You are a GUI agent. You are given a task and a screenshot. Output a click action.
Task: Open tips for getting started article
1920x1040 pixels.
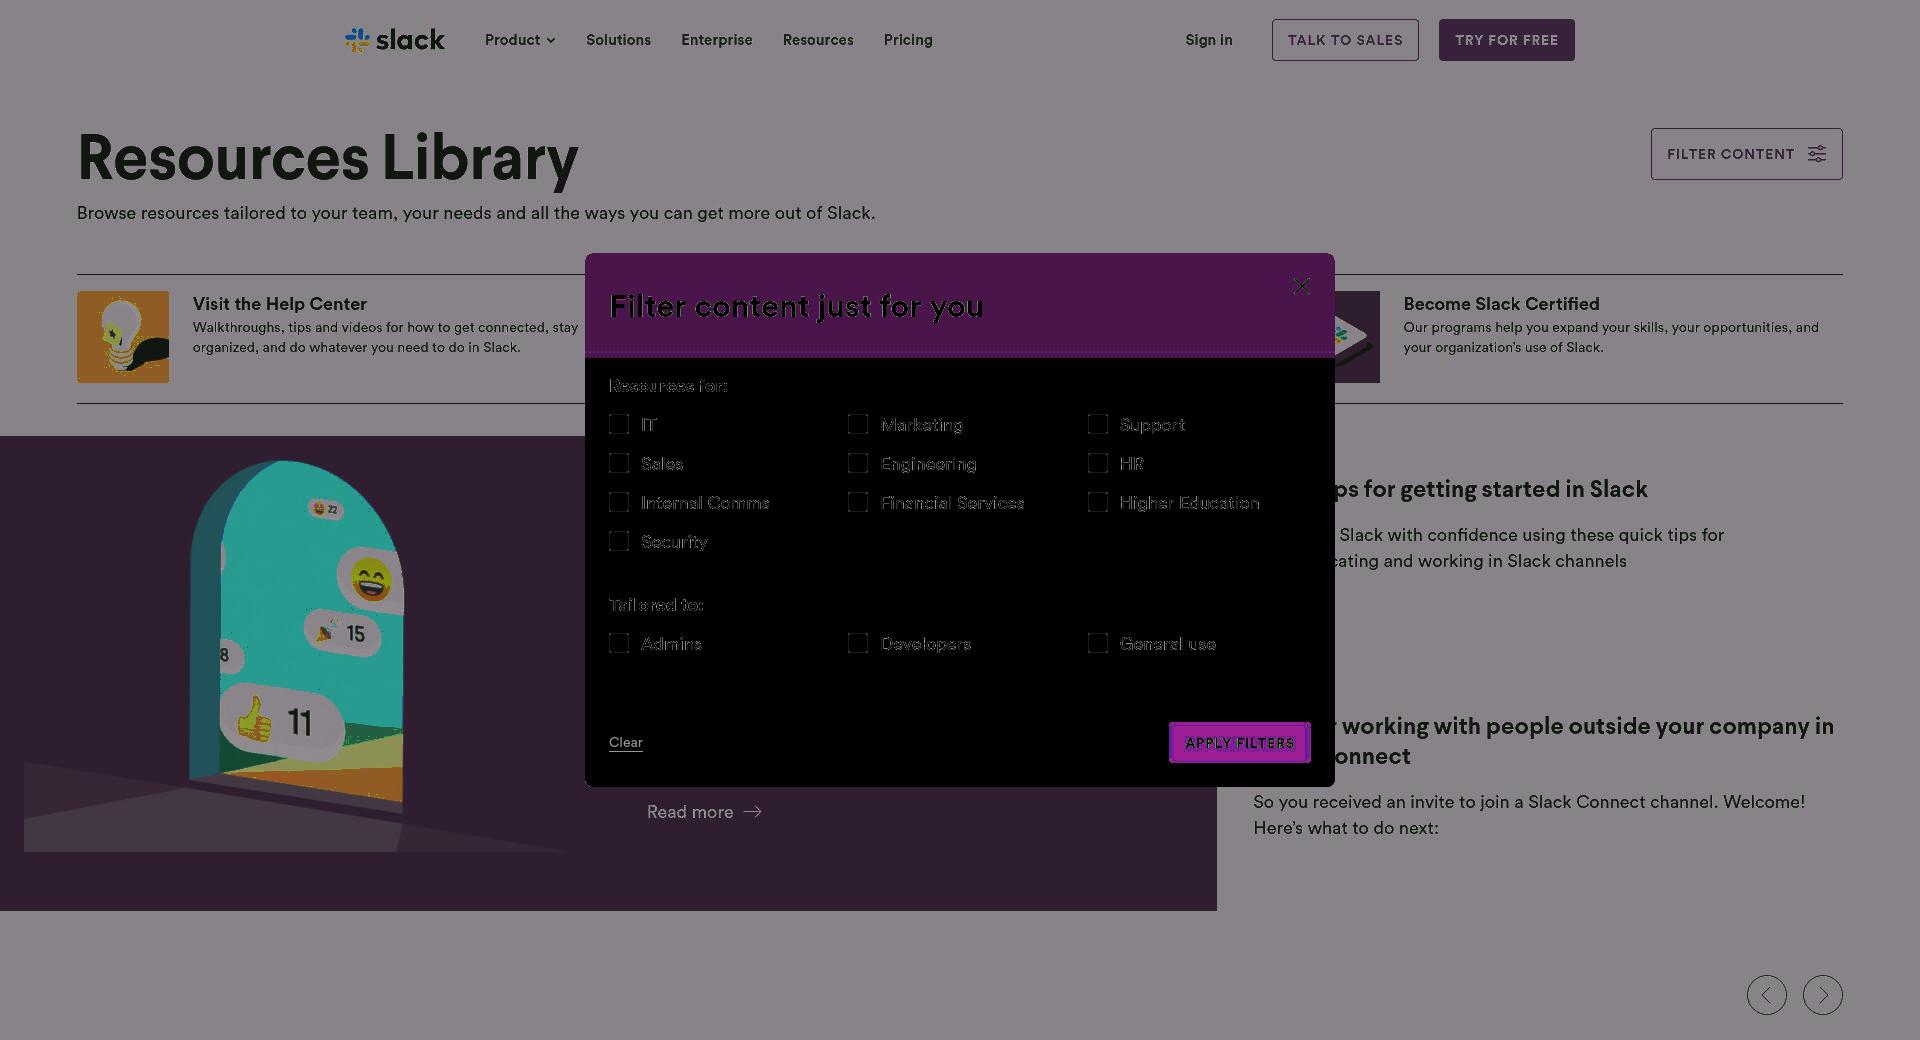(x=1490, y=489)
